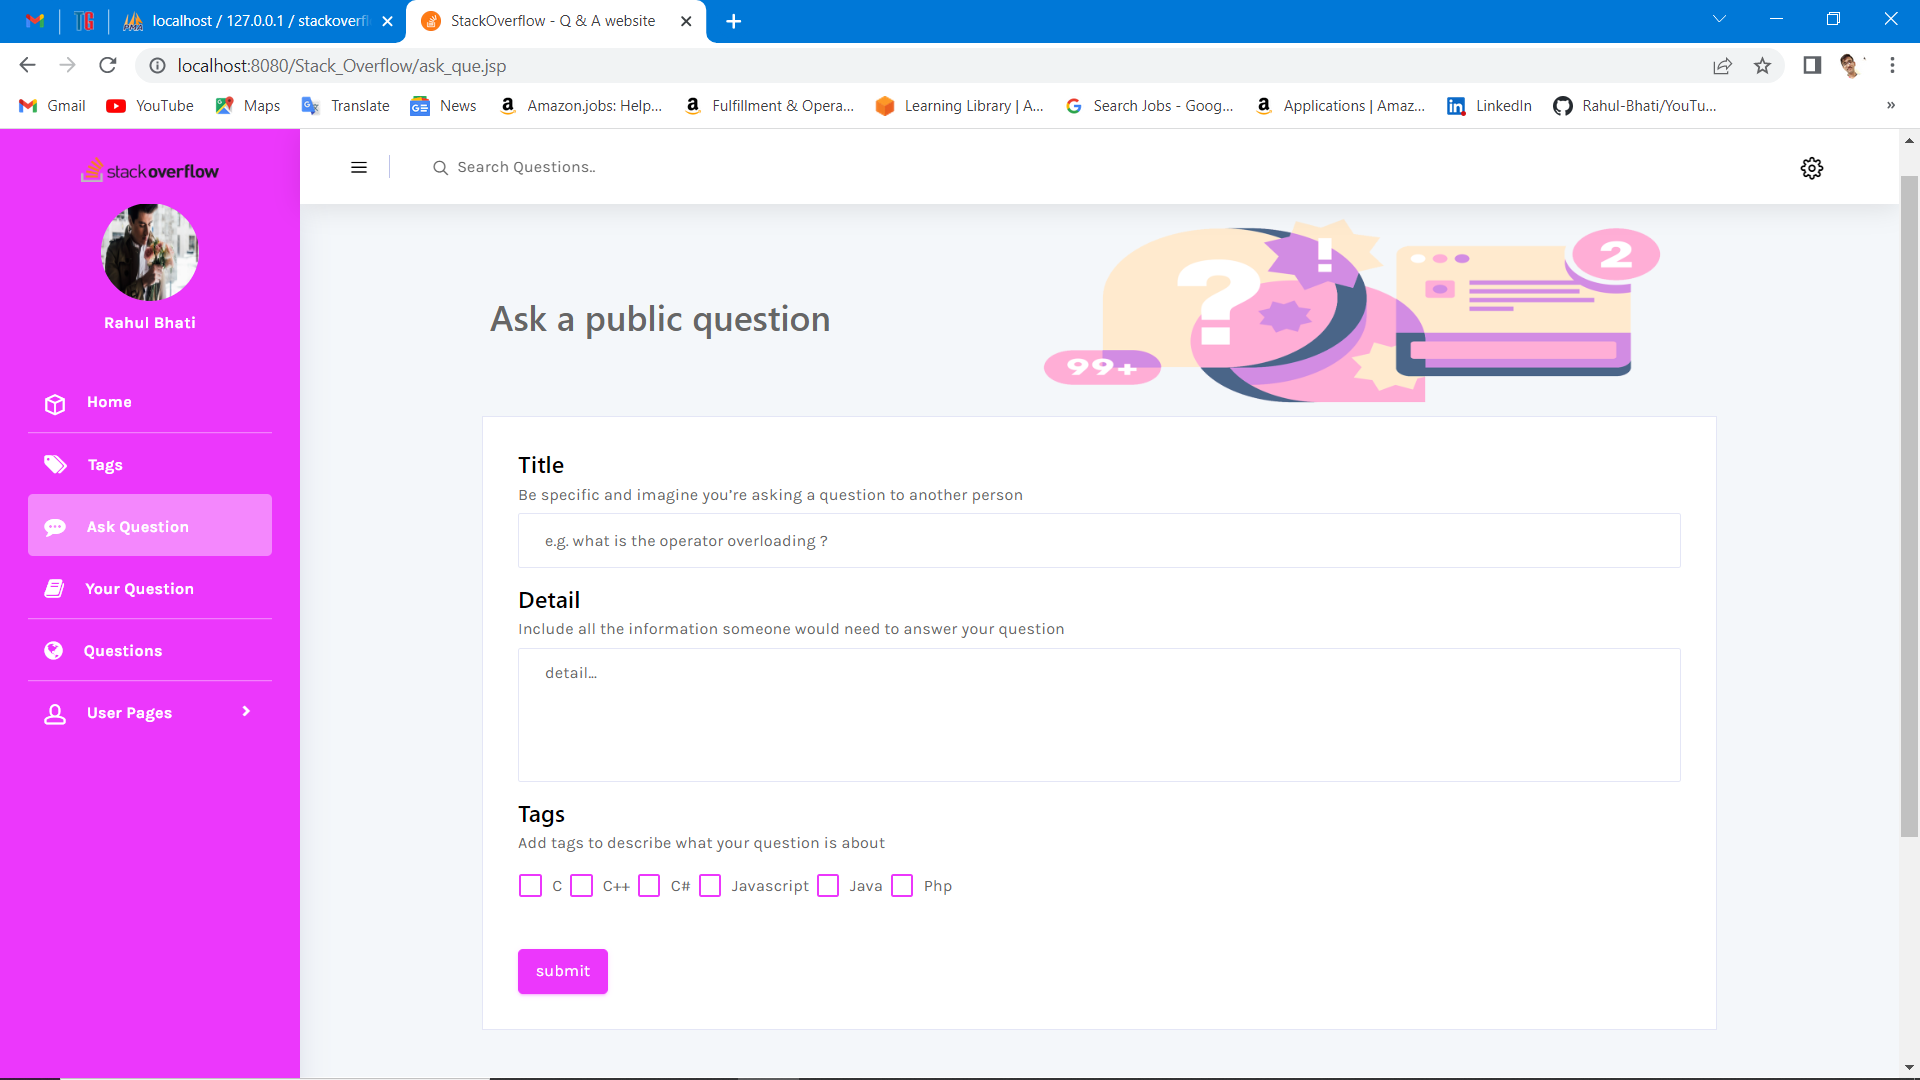
Task: Click the search magnifier icon
Action: click(x=440, y=168)
